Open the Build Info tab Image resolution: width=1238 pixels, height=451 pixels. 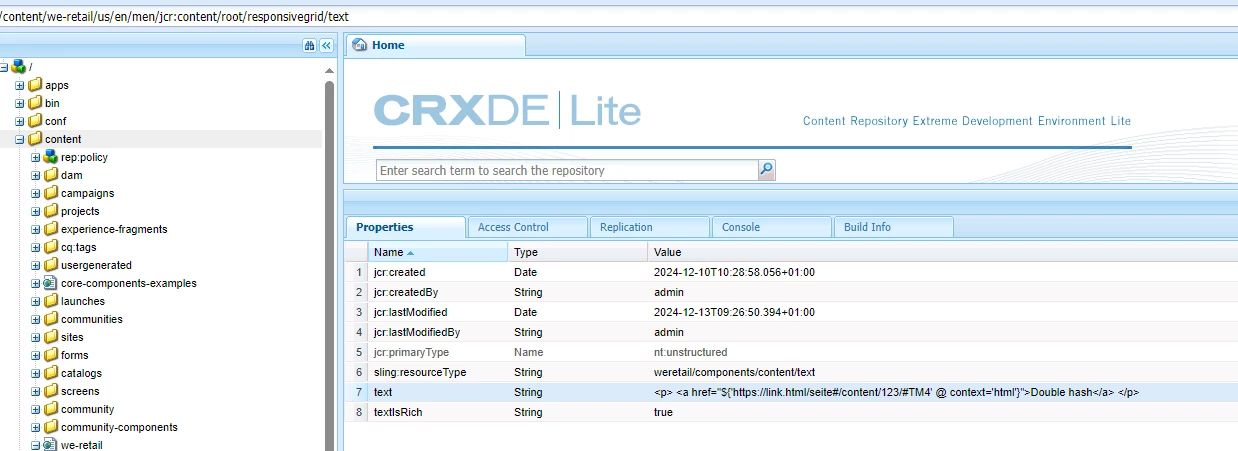pyautogui.click(x=893, y=227)
